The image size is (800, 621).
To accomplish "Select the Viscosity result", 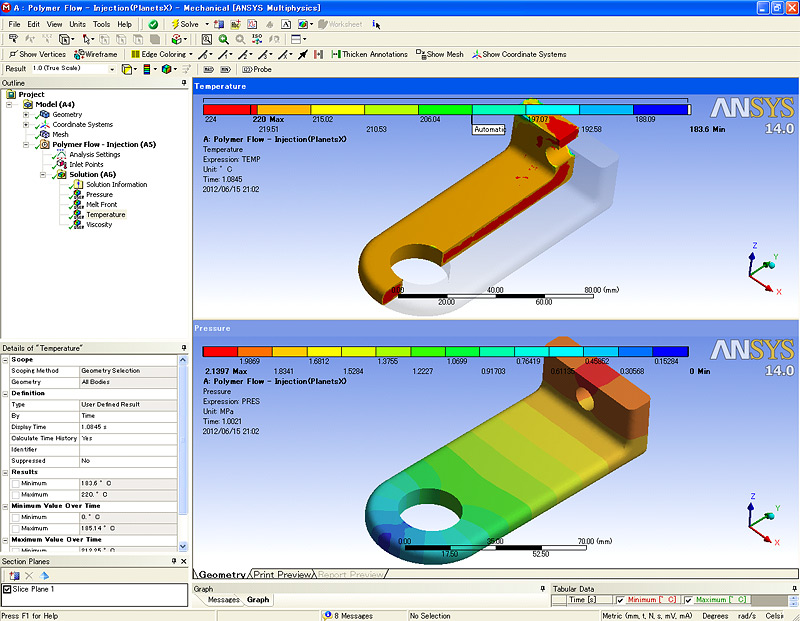I will point(99,225).
